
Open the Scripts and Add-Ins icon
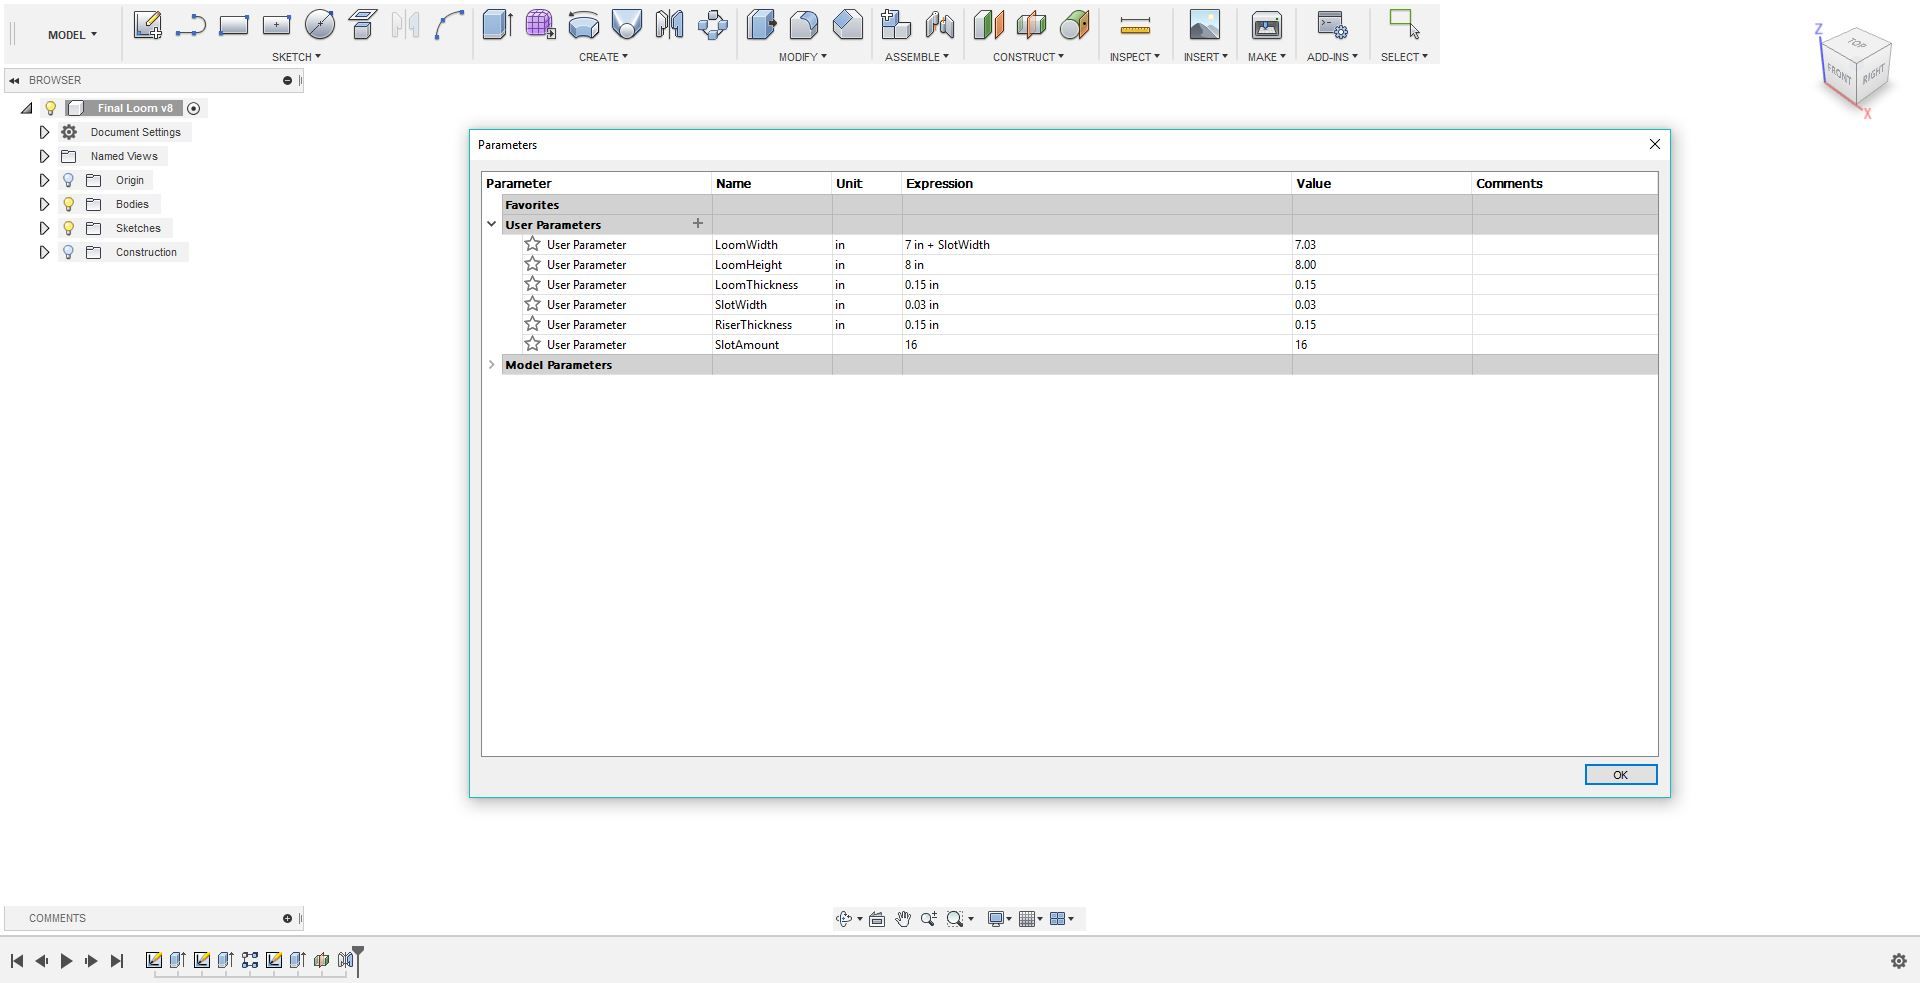1332,25
